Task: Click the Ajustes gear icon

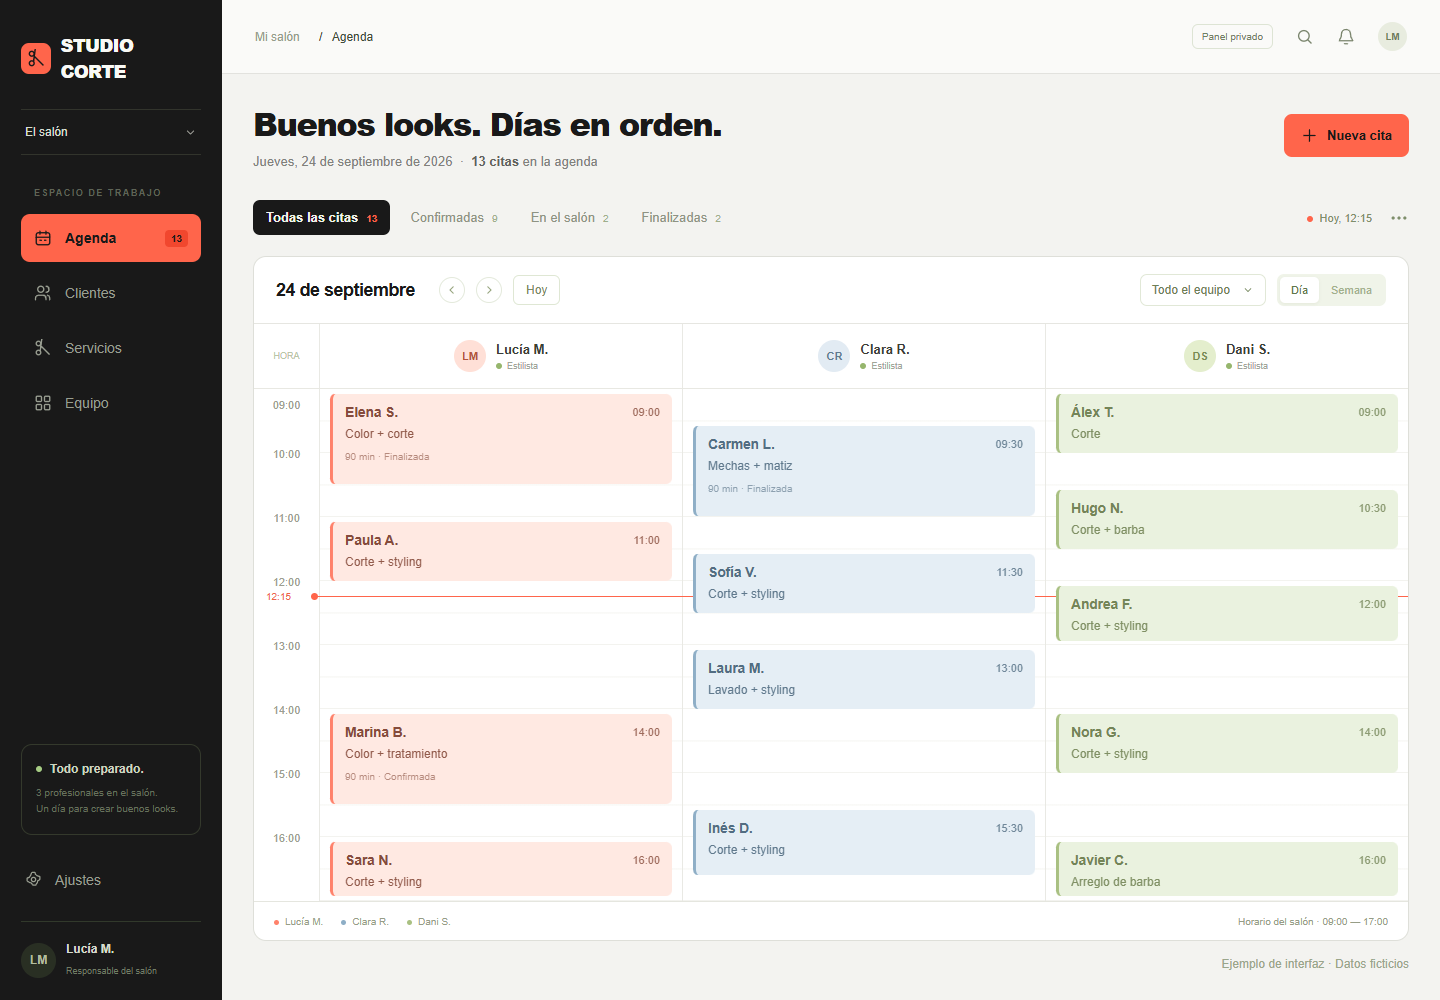Action: 34,879
